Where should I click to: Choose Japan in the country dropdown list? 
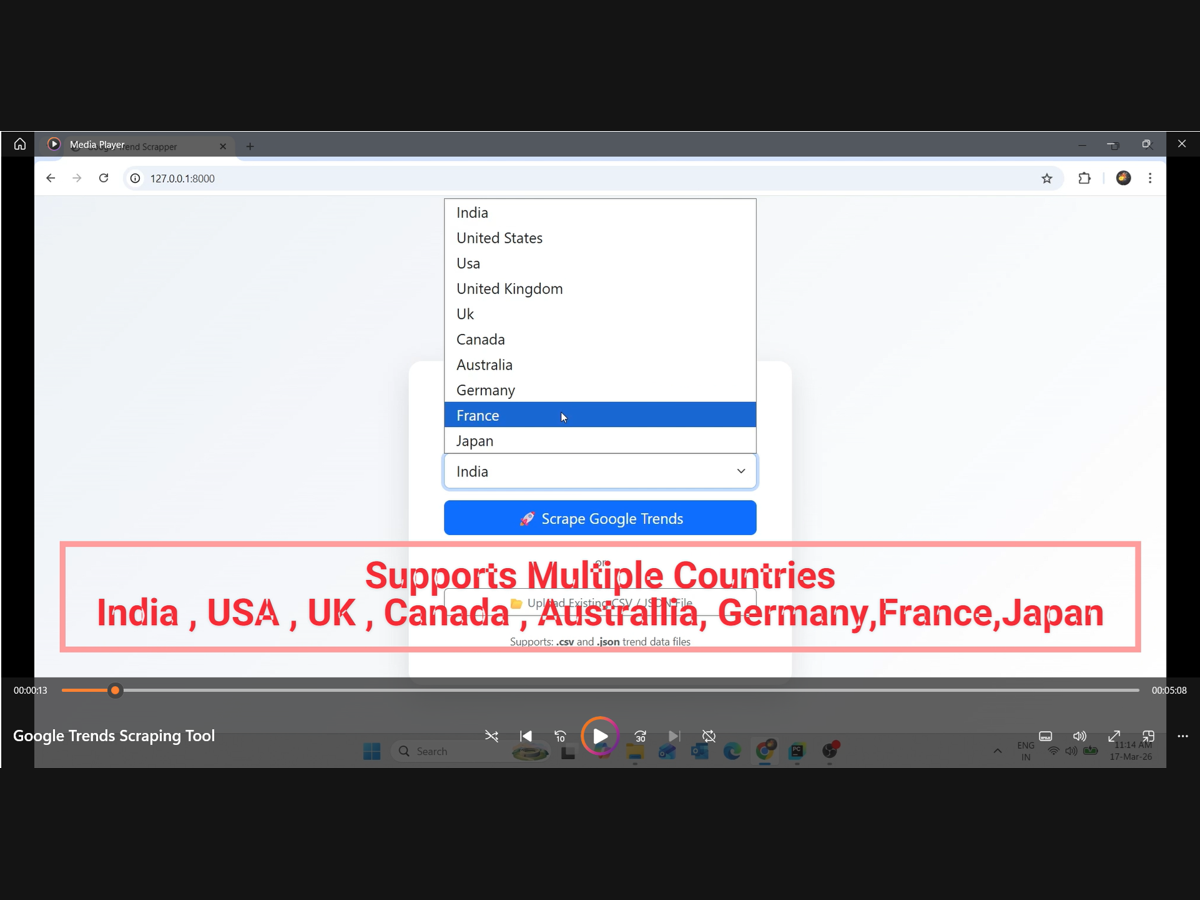(600, 441)
